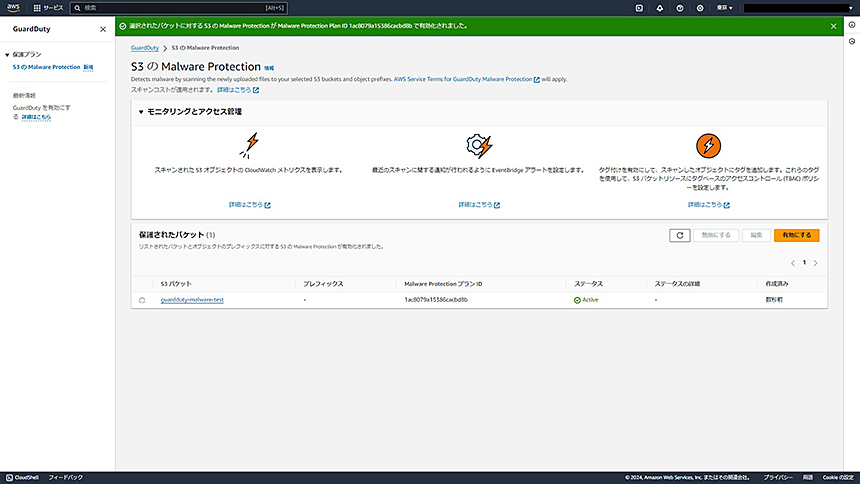The width and height of the screenshot is (860, 484).
Task: Click the success check icon in banner
Action: coord(123,26)
